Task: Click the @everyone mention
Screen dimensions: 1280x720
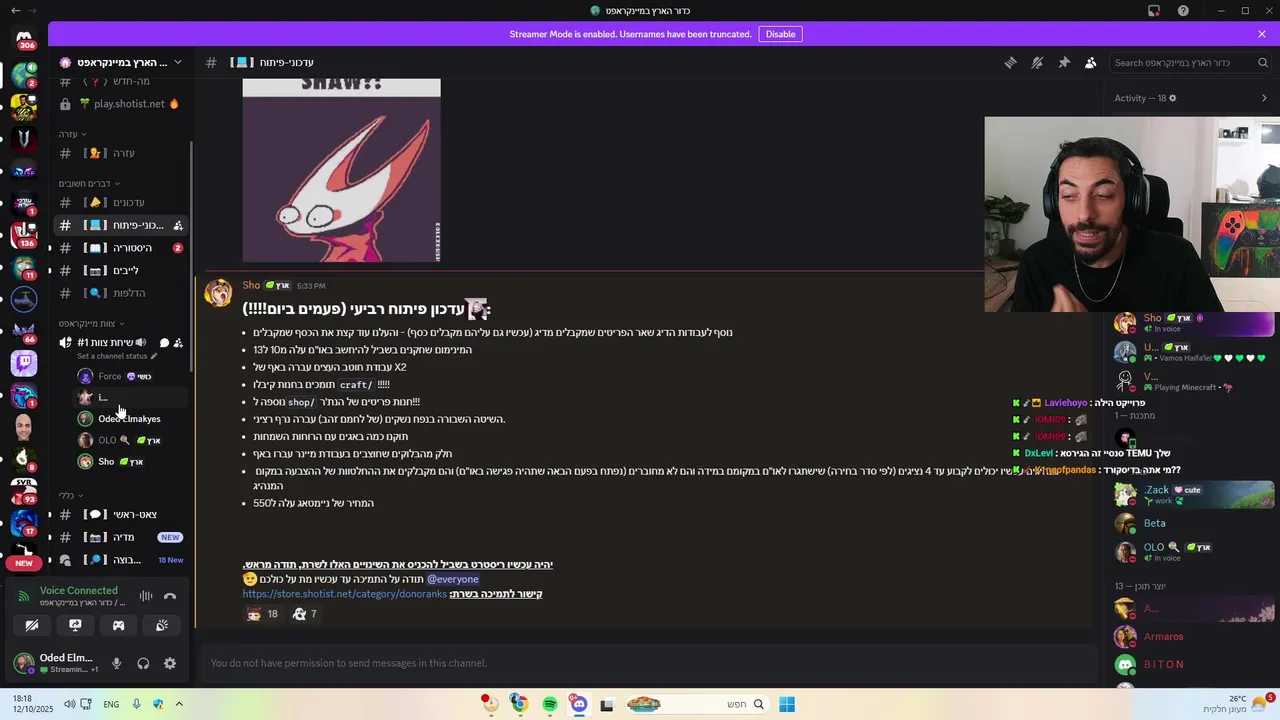Action: (x=453, y=579)
